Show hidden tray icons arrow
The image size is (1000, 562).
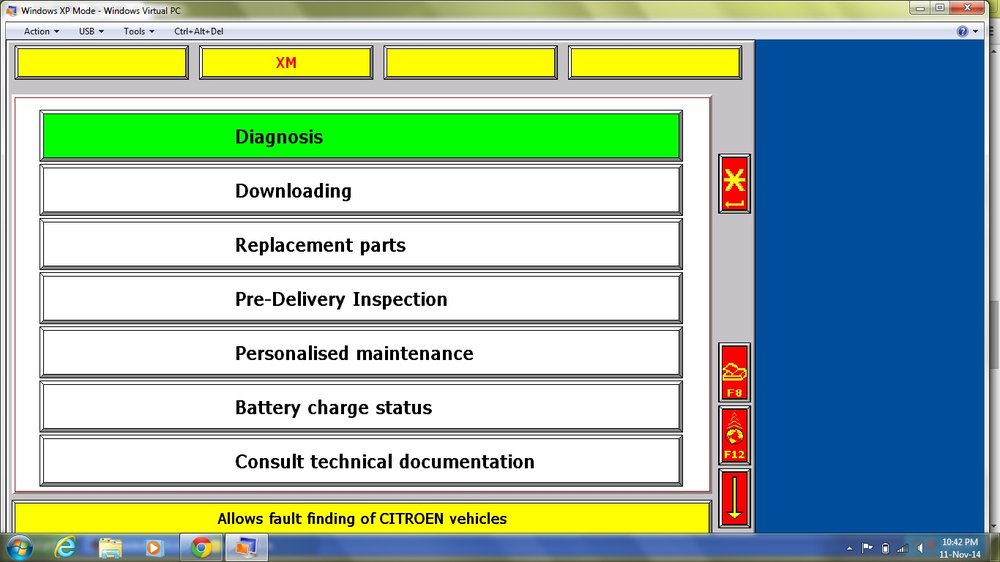(x=849, y=548)
